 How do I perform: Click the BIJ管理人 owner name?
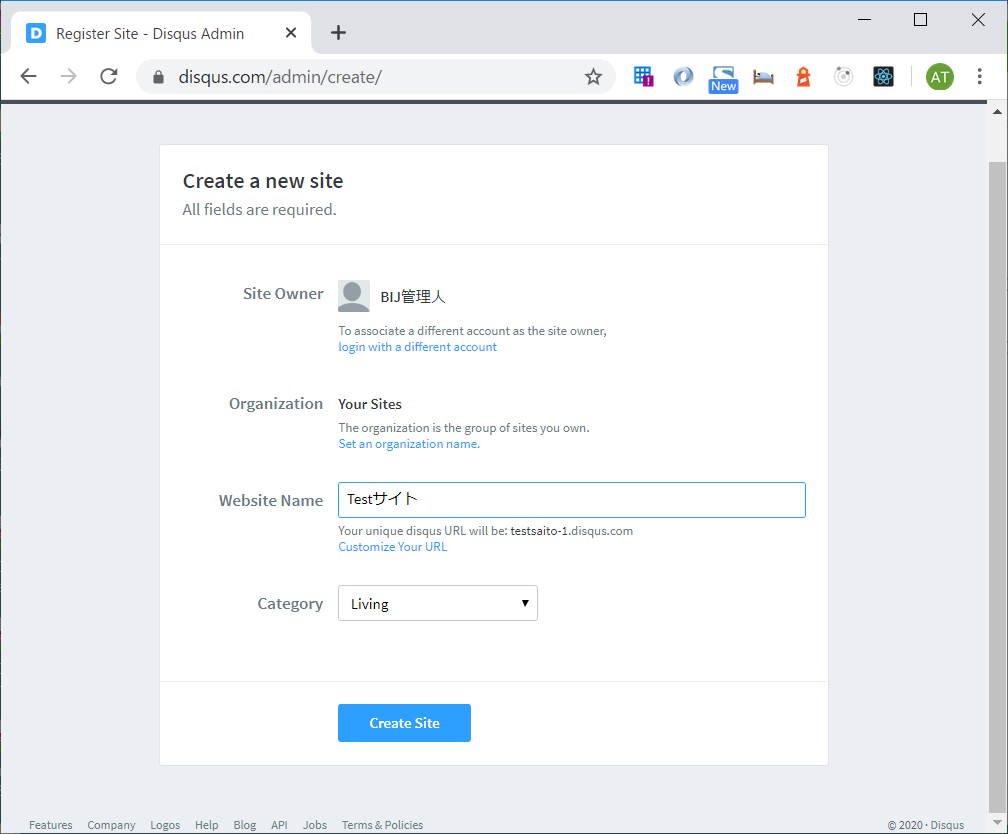tap(413, 296)
